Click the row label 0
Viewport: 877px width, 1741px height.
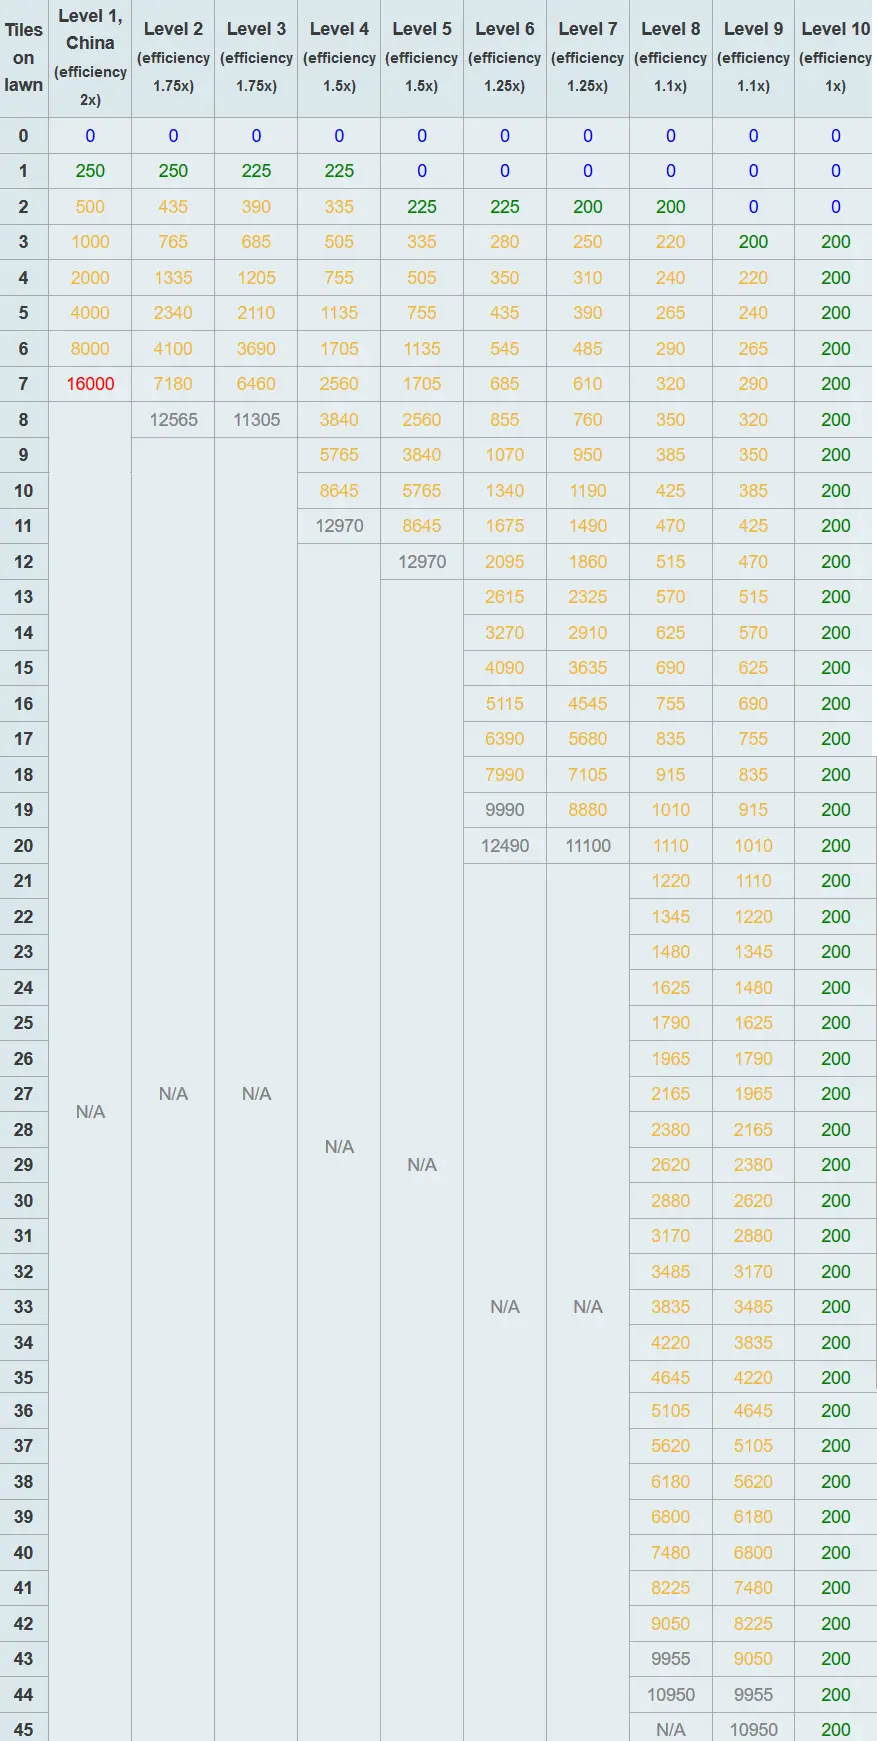(x=24, y=136)
